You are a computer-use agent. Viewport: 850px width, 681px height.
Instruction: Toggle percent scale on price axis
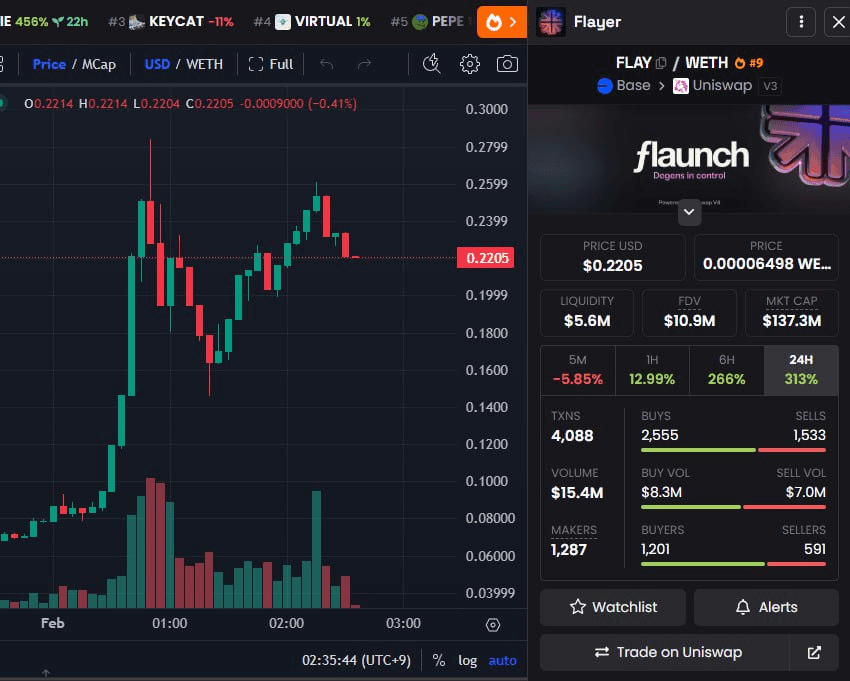click(439, 660)
